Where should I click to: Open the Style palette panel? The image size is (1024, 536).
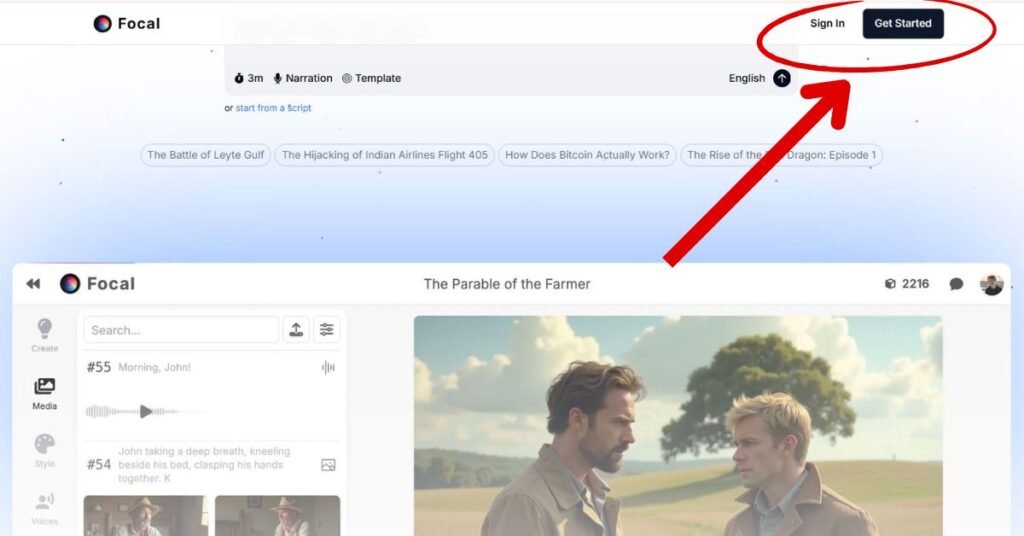pos(44,449)
